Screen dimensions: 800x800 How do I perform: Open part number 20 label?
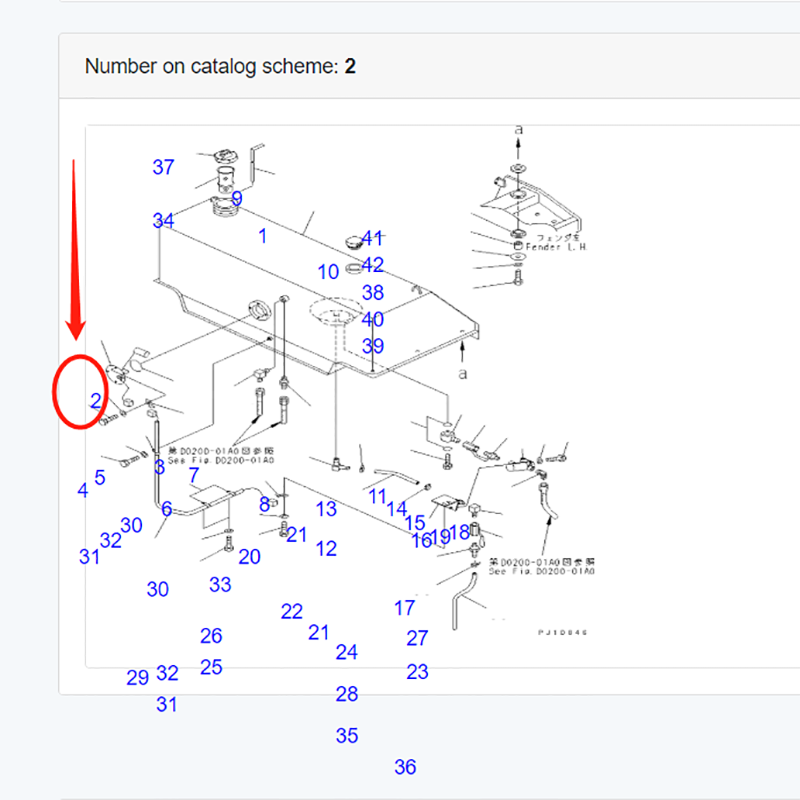[249, 557]
